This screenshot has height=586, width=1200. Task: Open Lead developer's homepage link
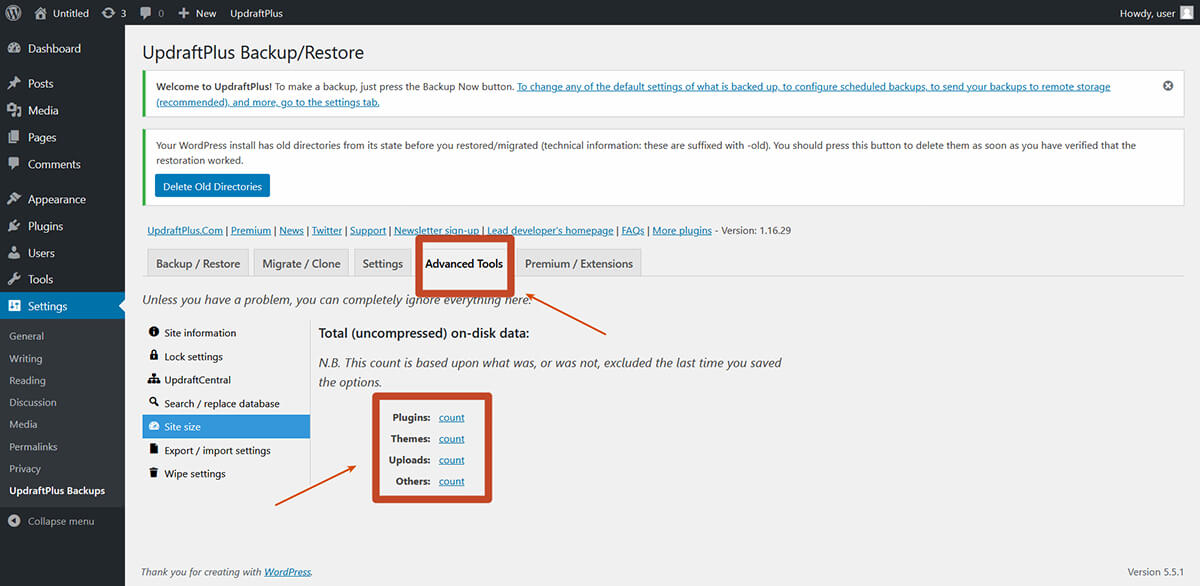pyautogui.click(x=551, y=231)
